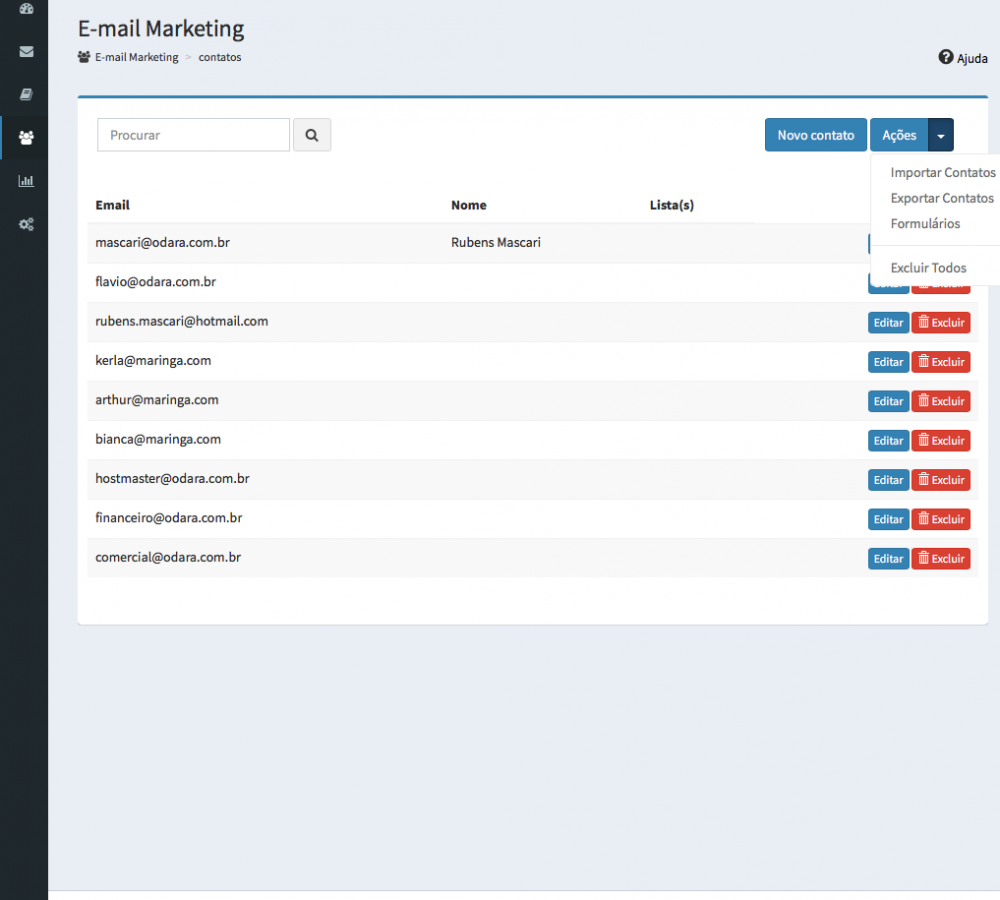Image resolution: width=1000 pixels, height=900 pixels.
Task: Click the Novo contato button
Action: tap(816, 135)
